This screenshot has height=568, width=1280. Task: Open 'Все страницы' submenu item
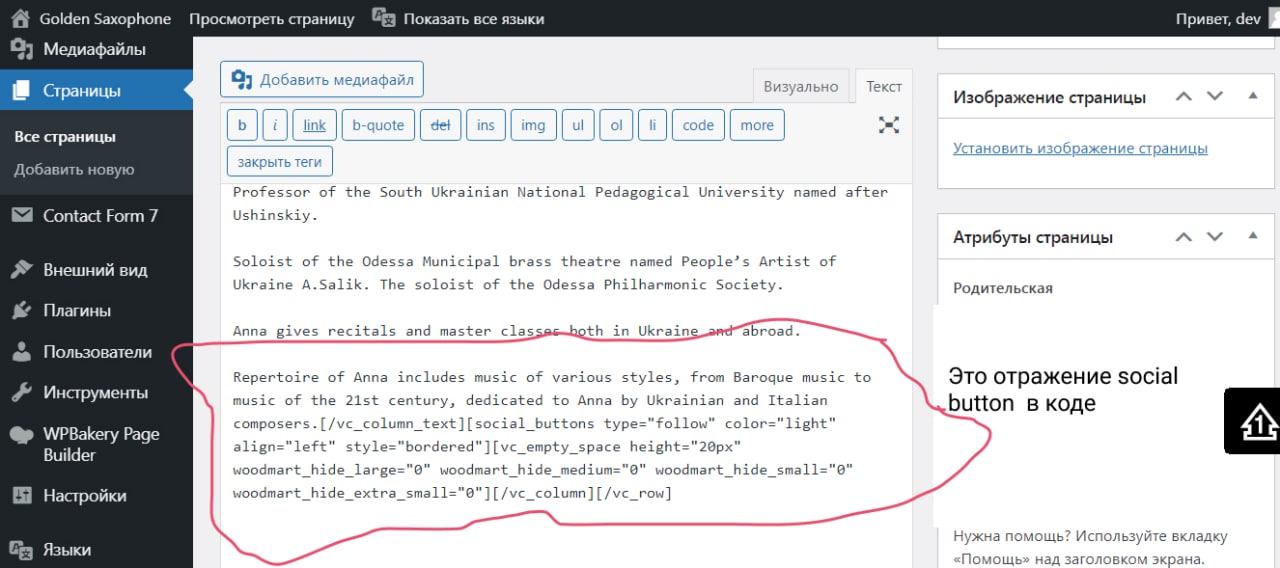[65, 136]
